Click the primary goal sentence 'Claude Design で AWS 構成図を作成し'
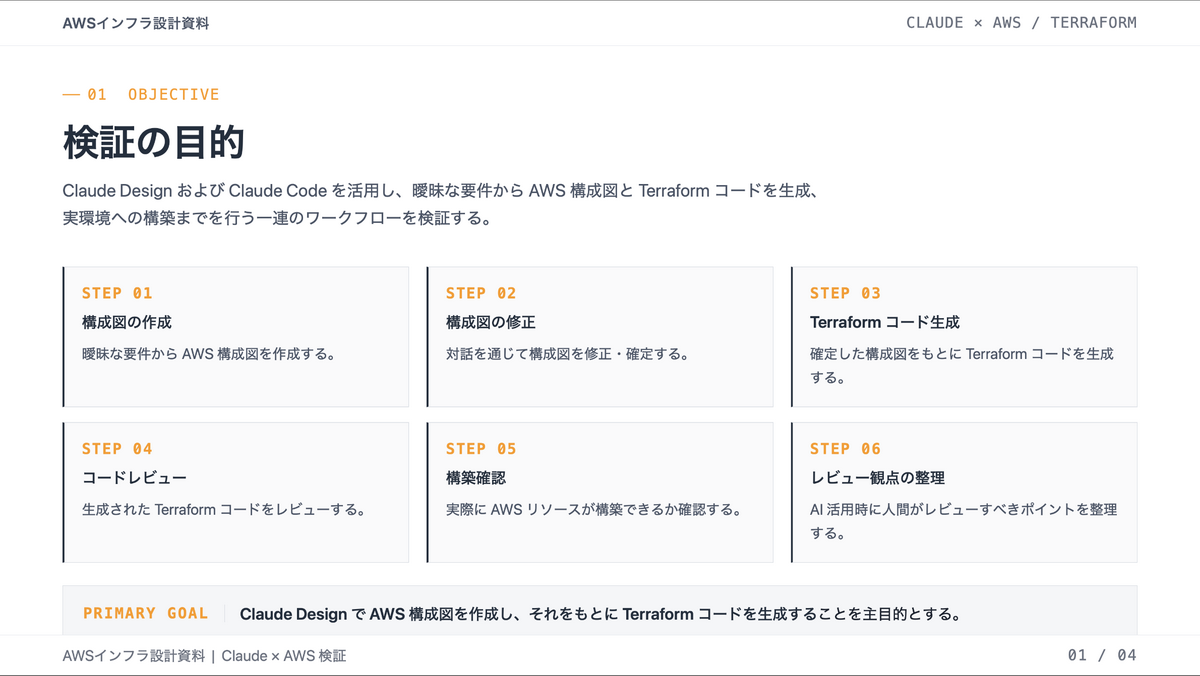 (x=600, y=614)
